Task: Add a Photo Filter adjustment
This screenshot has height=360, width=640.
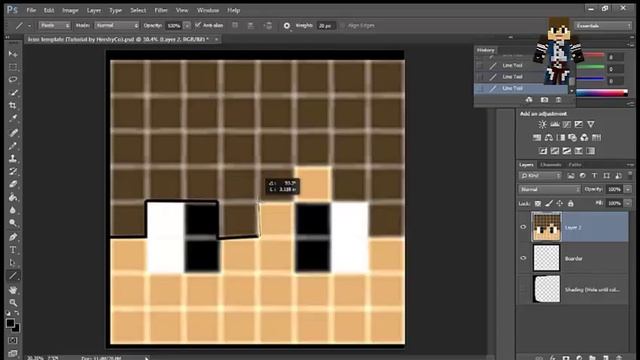Action: tap(572, 138)
